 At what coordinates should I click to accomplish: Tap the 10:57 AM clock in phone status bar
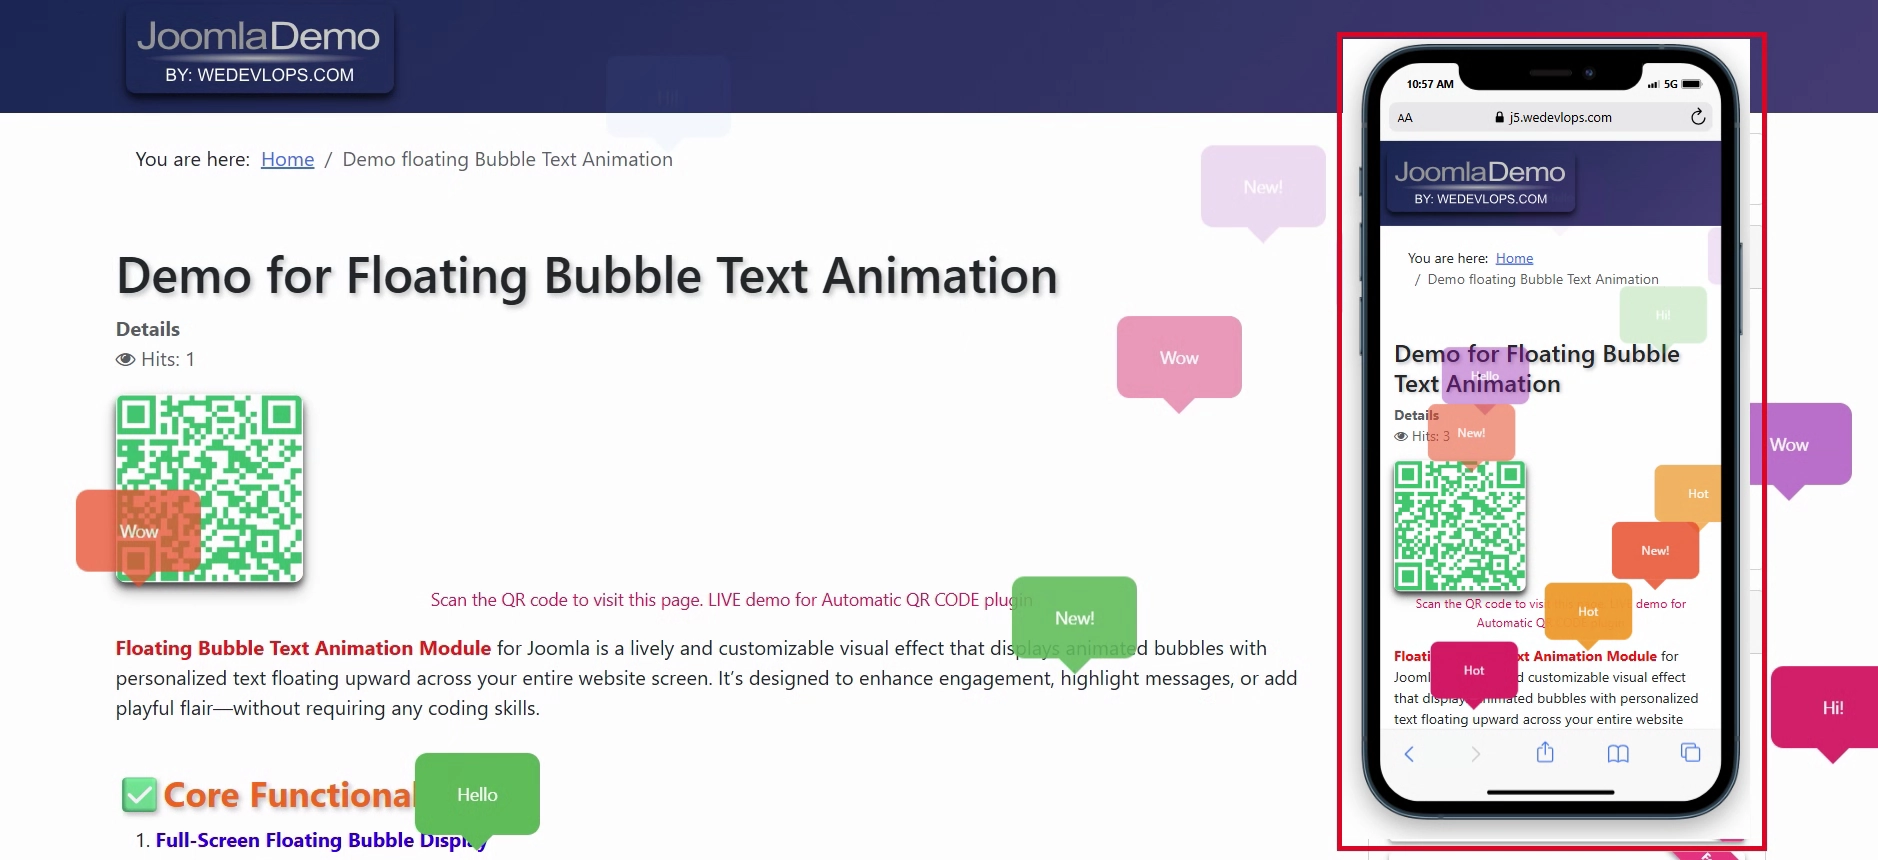point(1430,84)
